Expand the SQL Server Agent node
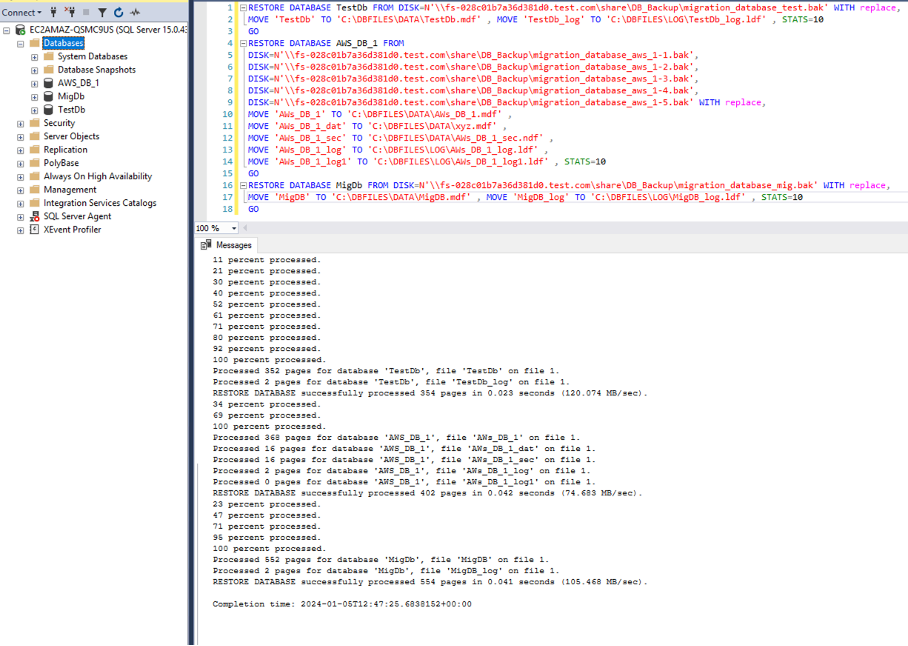 (x=19, y=215)
